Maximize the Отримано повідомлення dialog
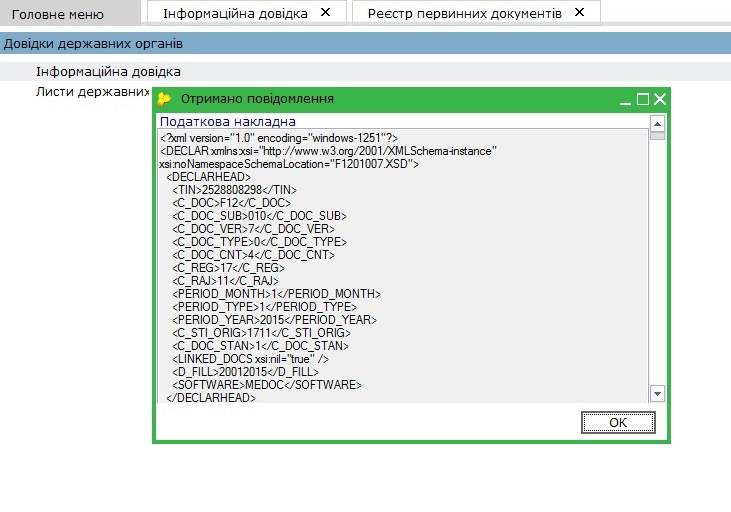The height and width of the screenshot is (512, 731). [643, 99]
